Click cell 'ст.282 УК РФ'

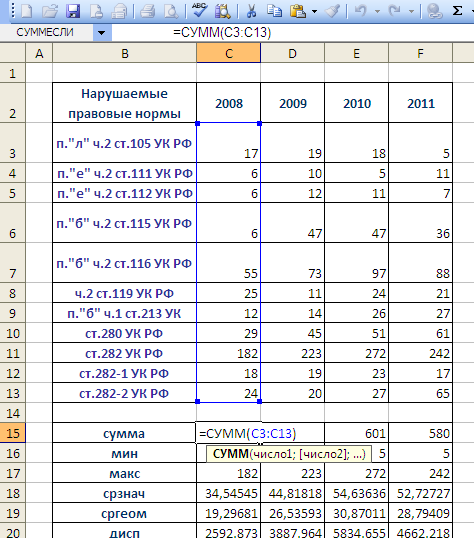coord(125,353)
